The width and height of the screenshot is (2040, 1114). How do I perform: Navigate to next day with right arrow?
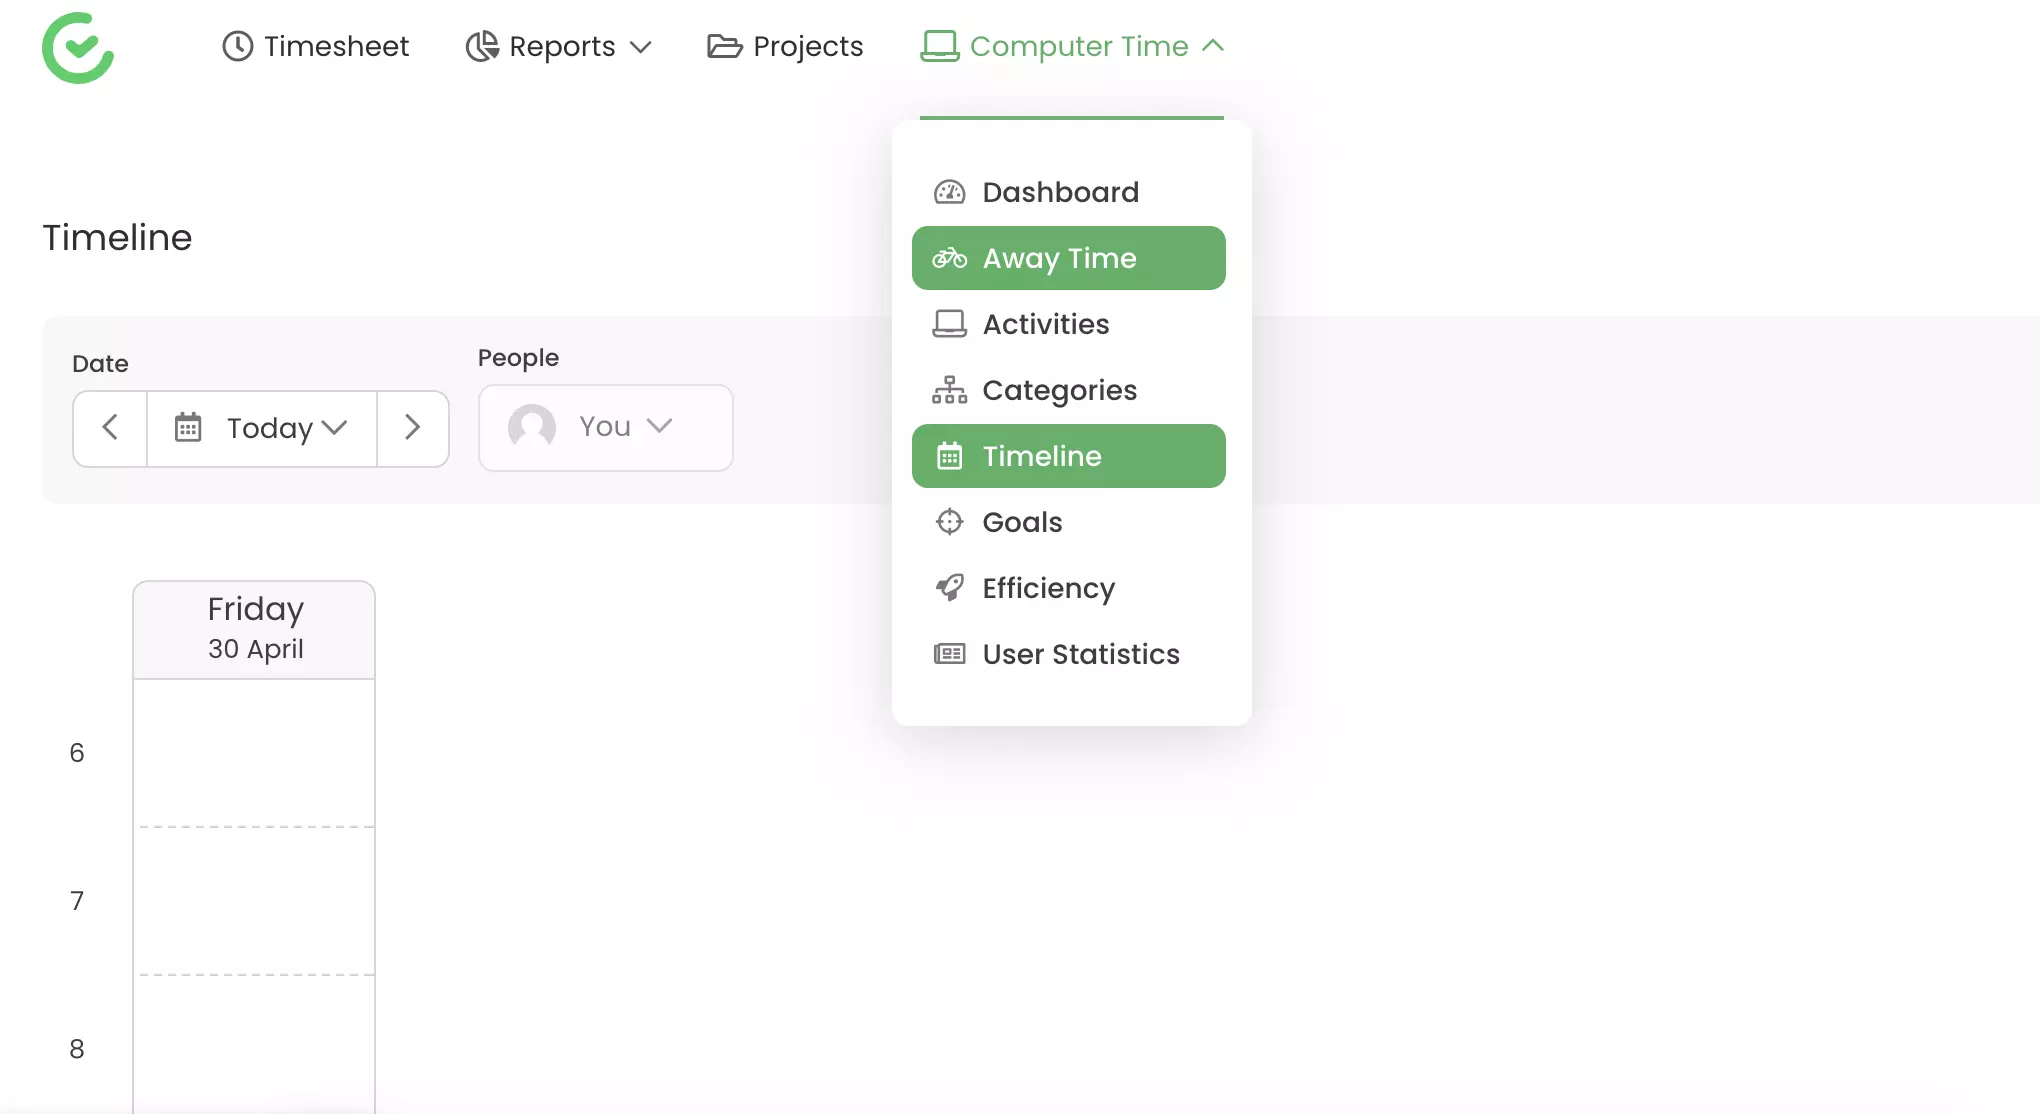413,428
